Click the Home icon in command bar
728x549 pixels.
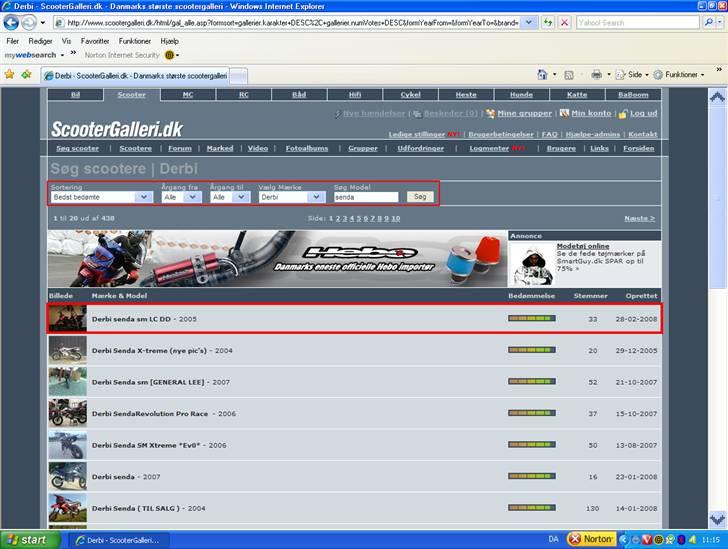pos(543,74)
